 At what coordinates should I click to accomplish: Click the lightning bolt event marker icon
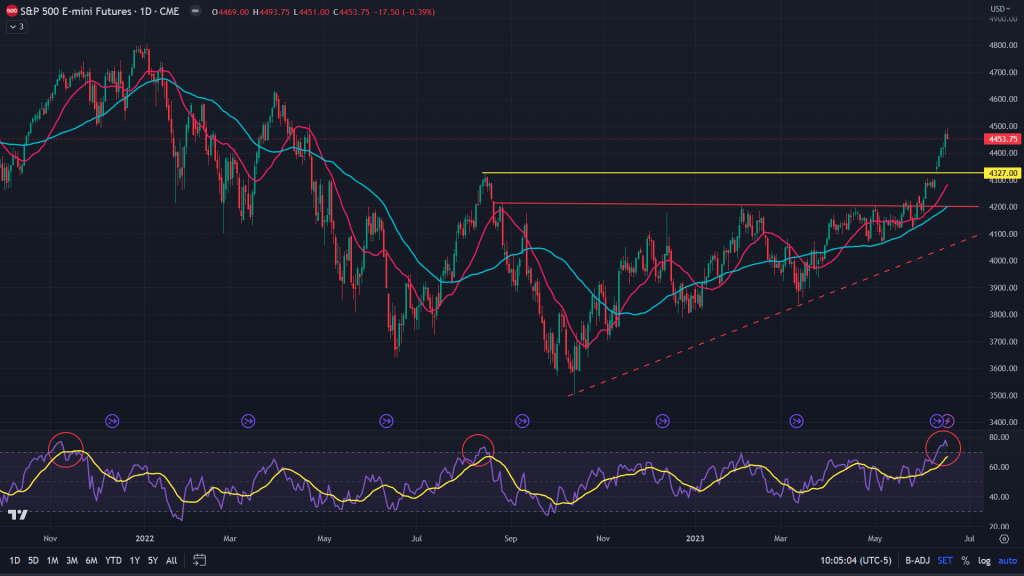(948, 421)
